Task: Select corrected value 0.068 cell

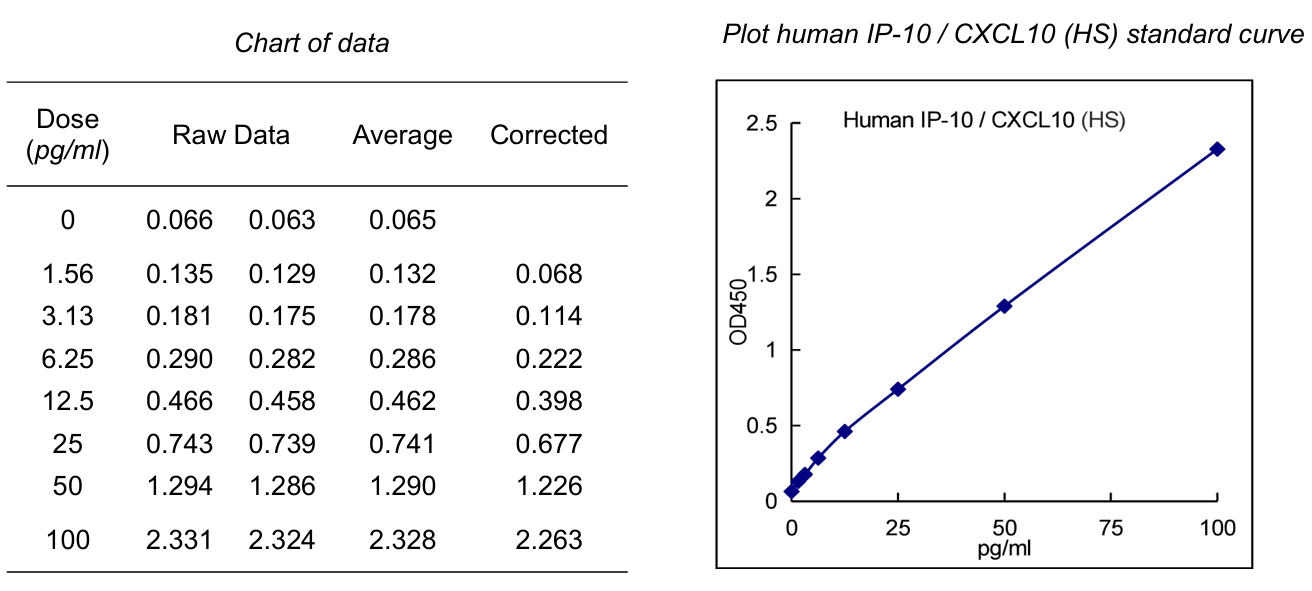Action: coord(549,274)
